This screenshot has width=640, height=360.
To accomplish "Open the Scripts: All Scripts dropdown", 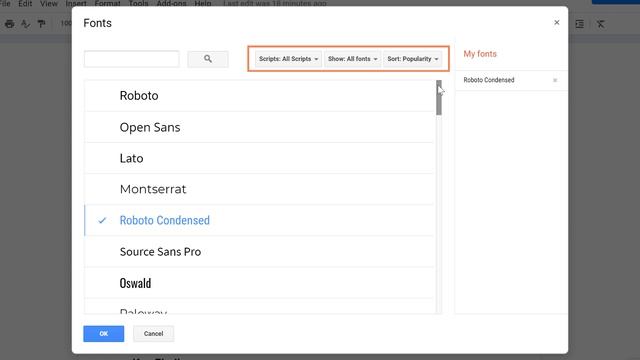I will [288, 59].
